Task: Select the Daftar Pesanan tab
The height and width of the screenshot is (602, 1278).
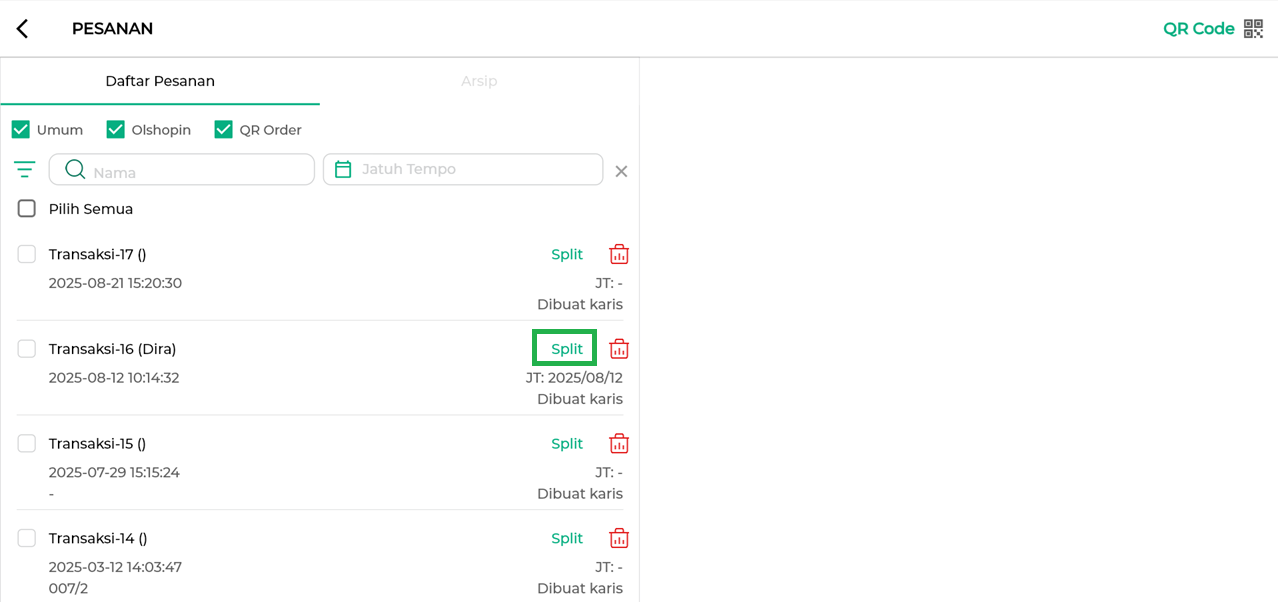Action: coord(160,81)
